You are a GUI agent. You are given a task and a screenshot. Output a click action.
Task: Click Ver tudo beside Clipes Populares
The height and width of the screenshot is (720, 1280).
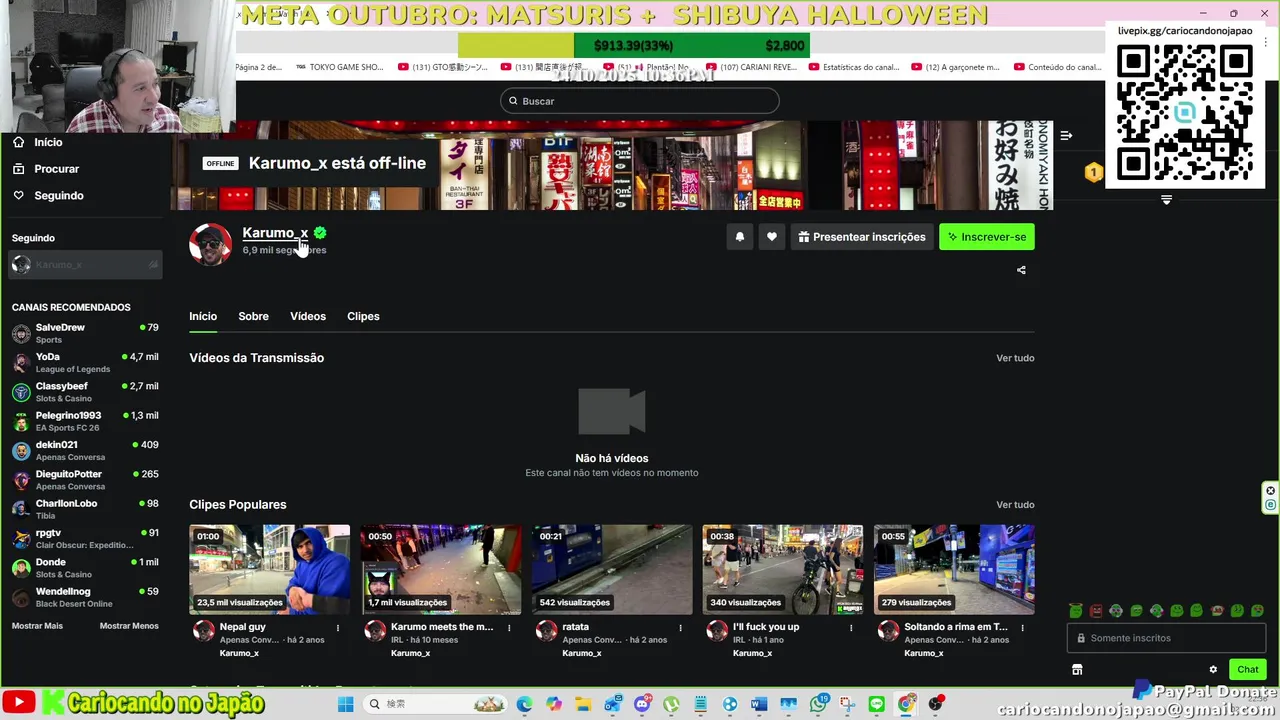click(1015, 505)
